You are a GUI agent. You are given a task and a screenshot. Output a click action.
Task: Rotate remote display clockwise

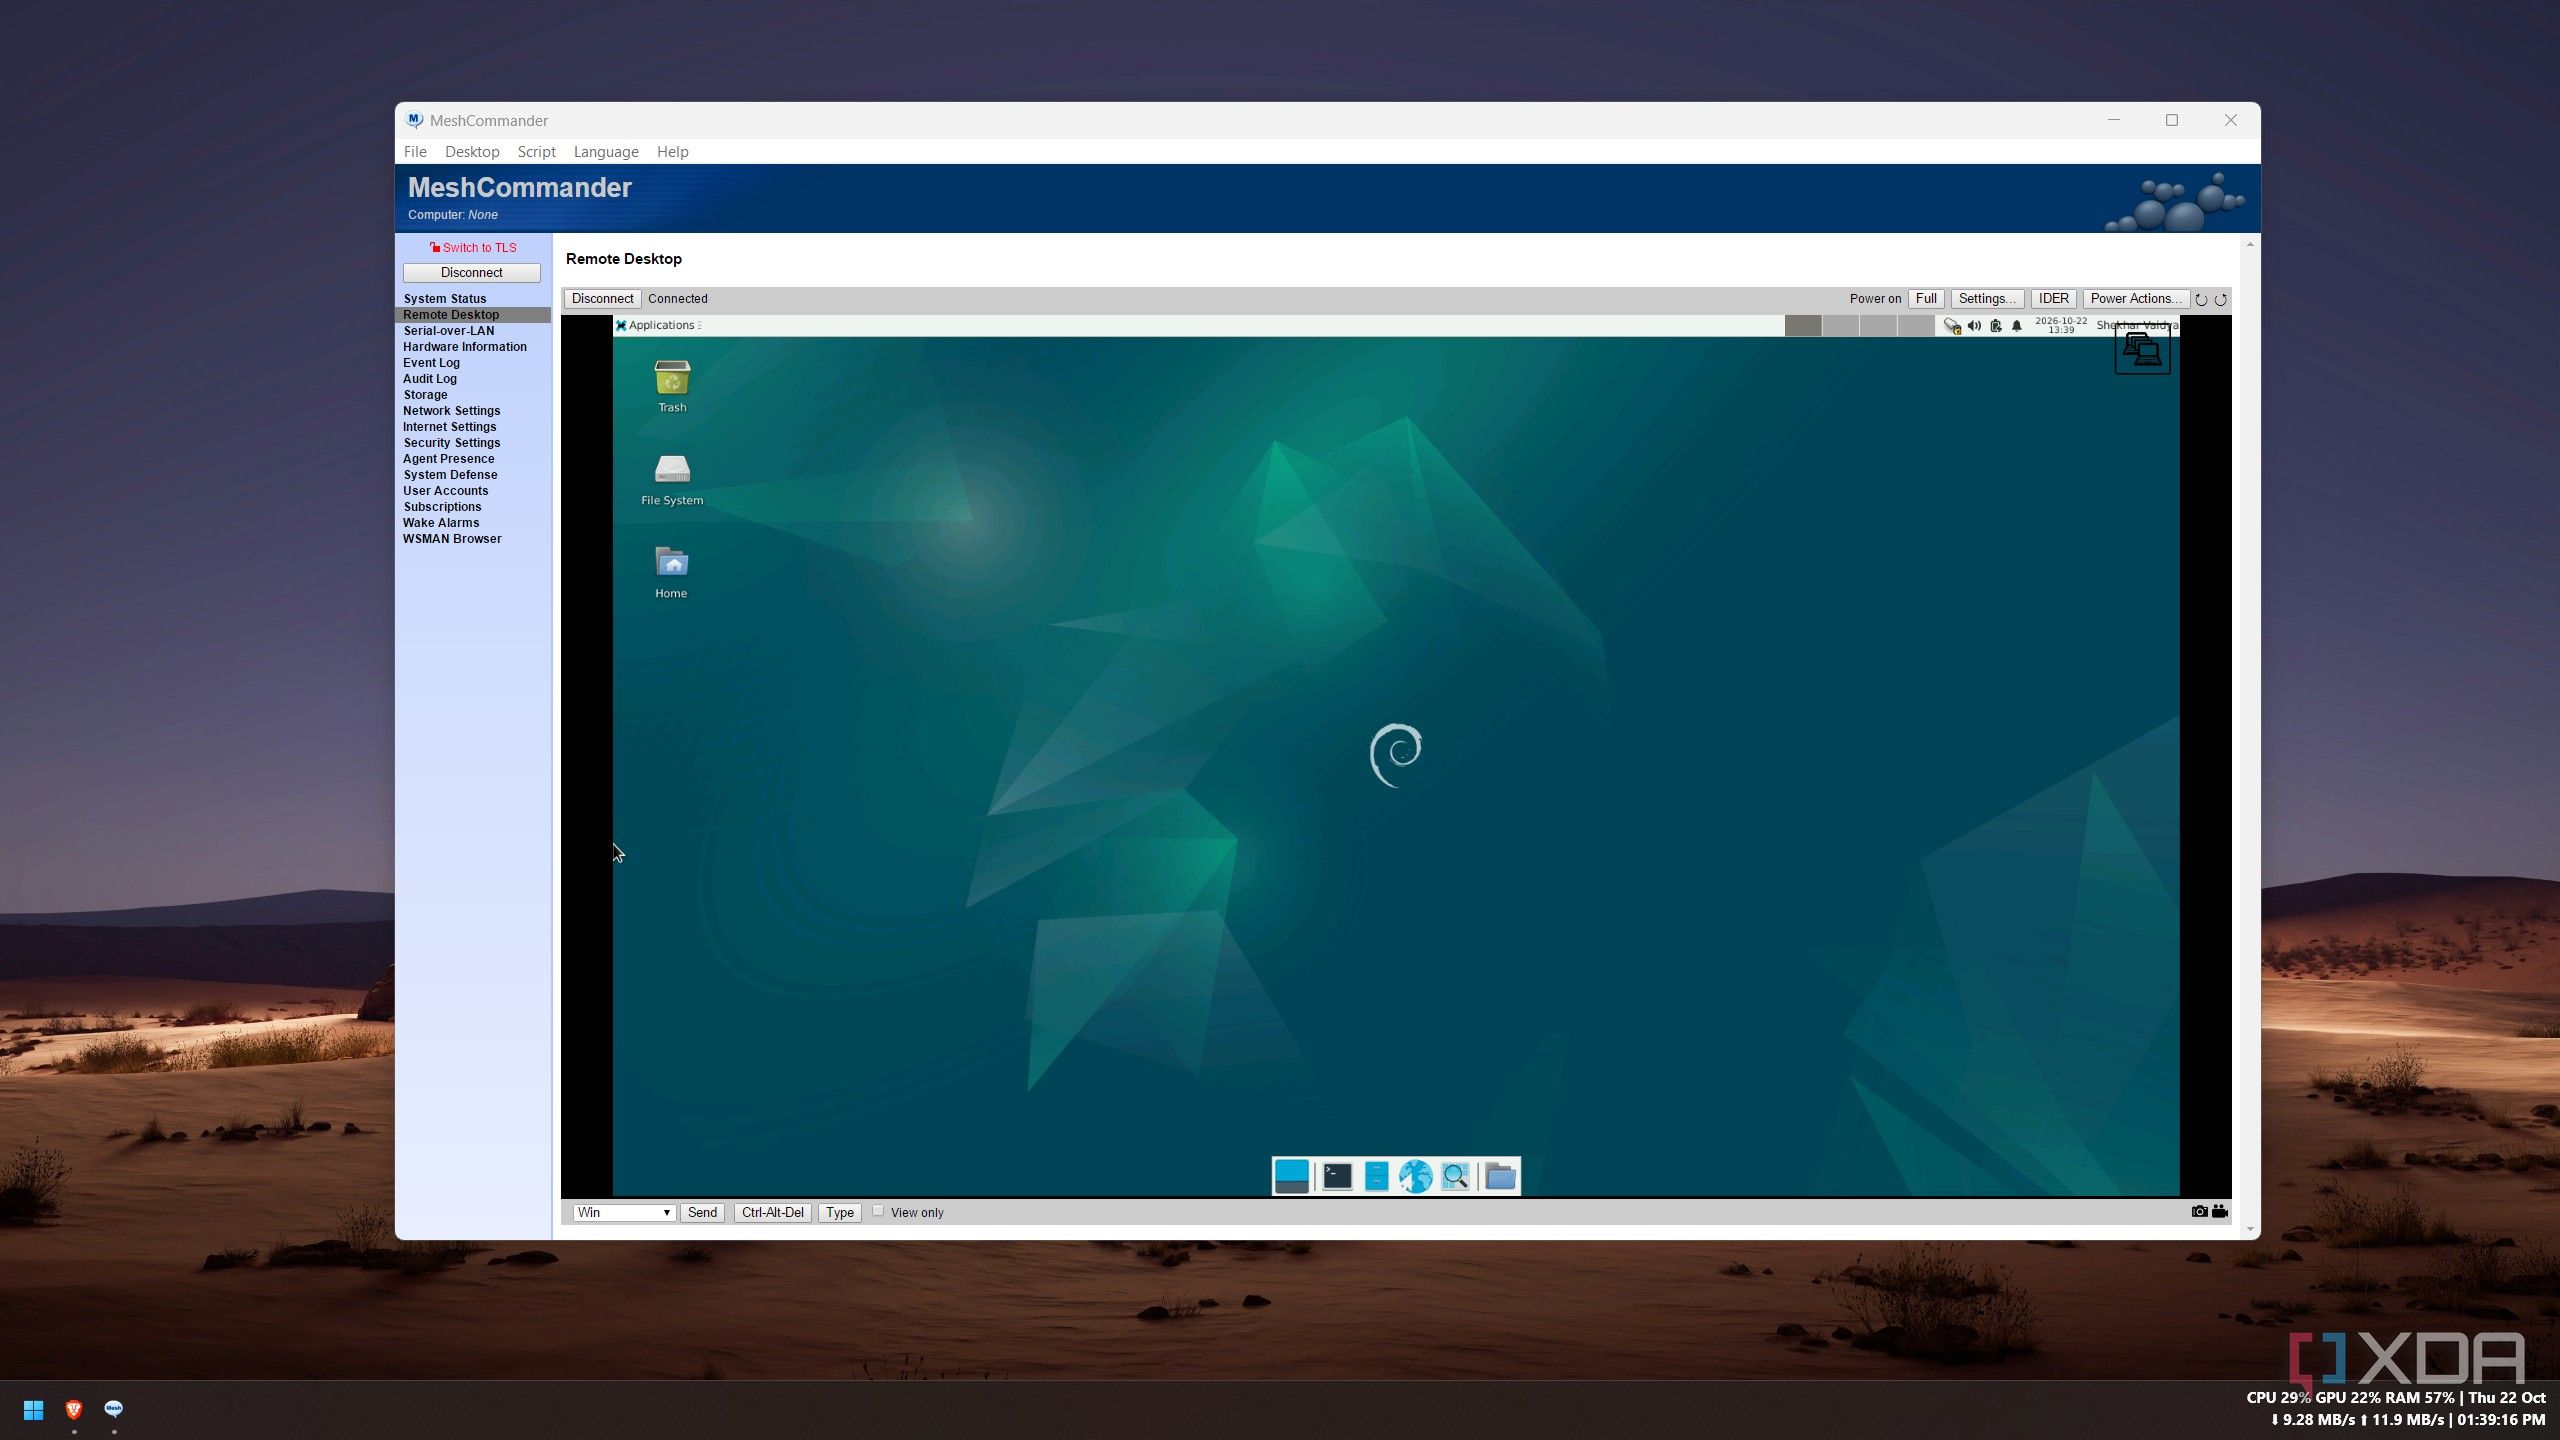click(x=2221, y=299)
